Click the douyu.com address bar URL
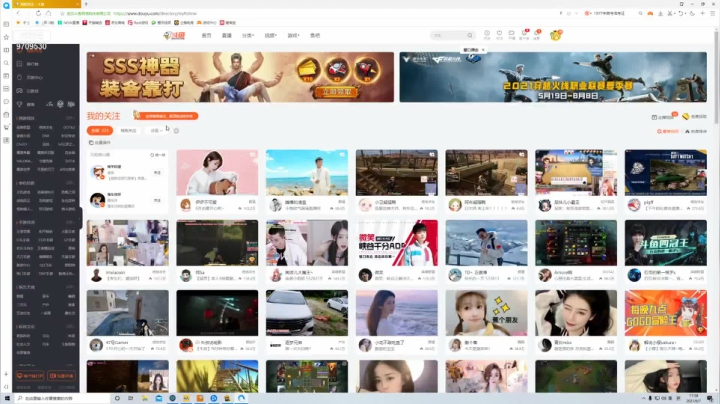 pyautogui.click(x=156, y=14)
